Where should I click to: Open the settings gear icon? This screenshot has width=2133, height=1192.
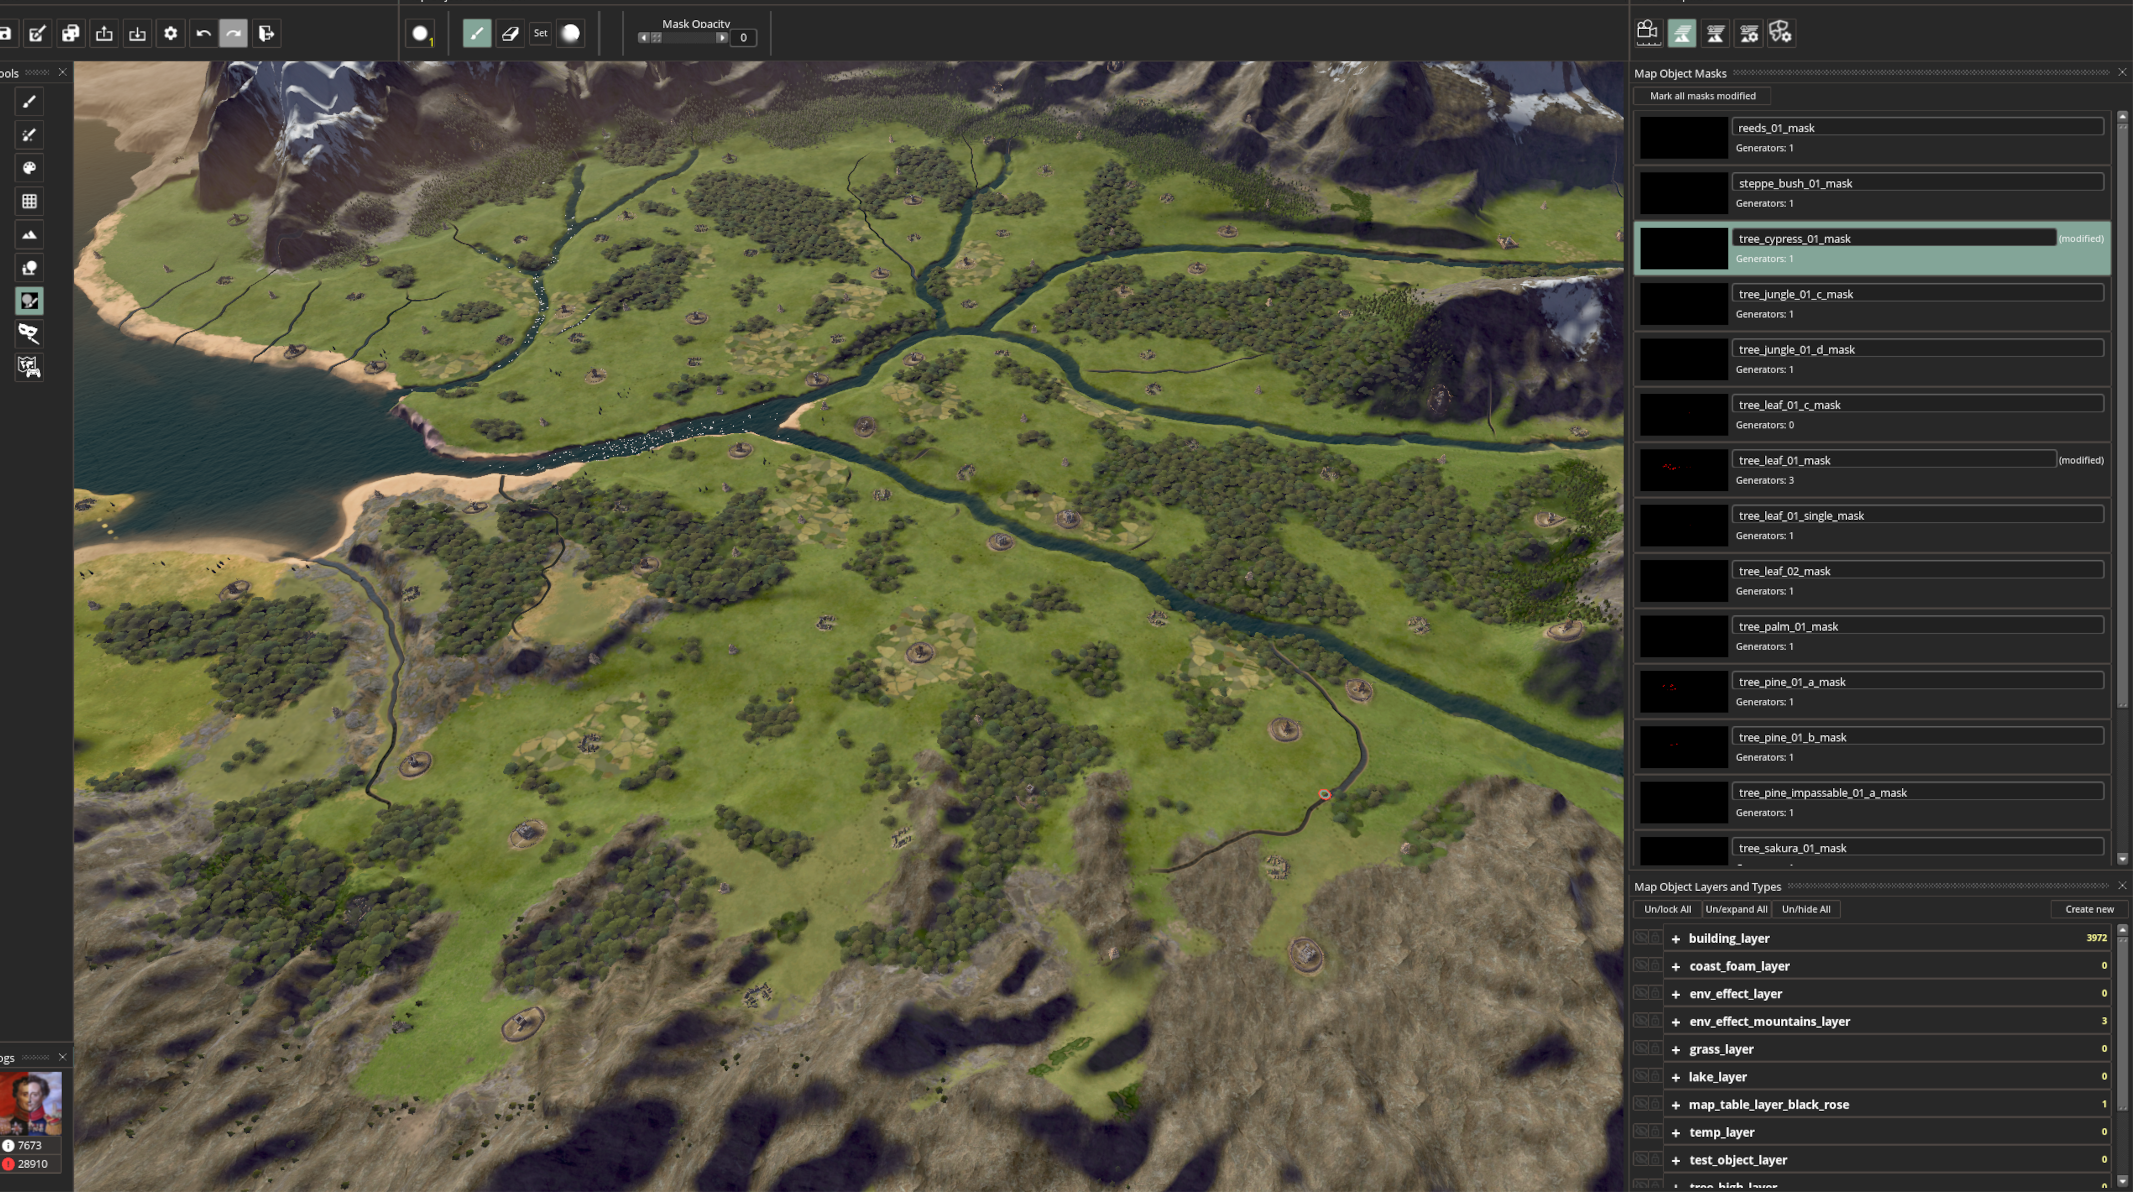click(170, 34)
